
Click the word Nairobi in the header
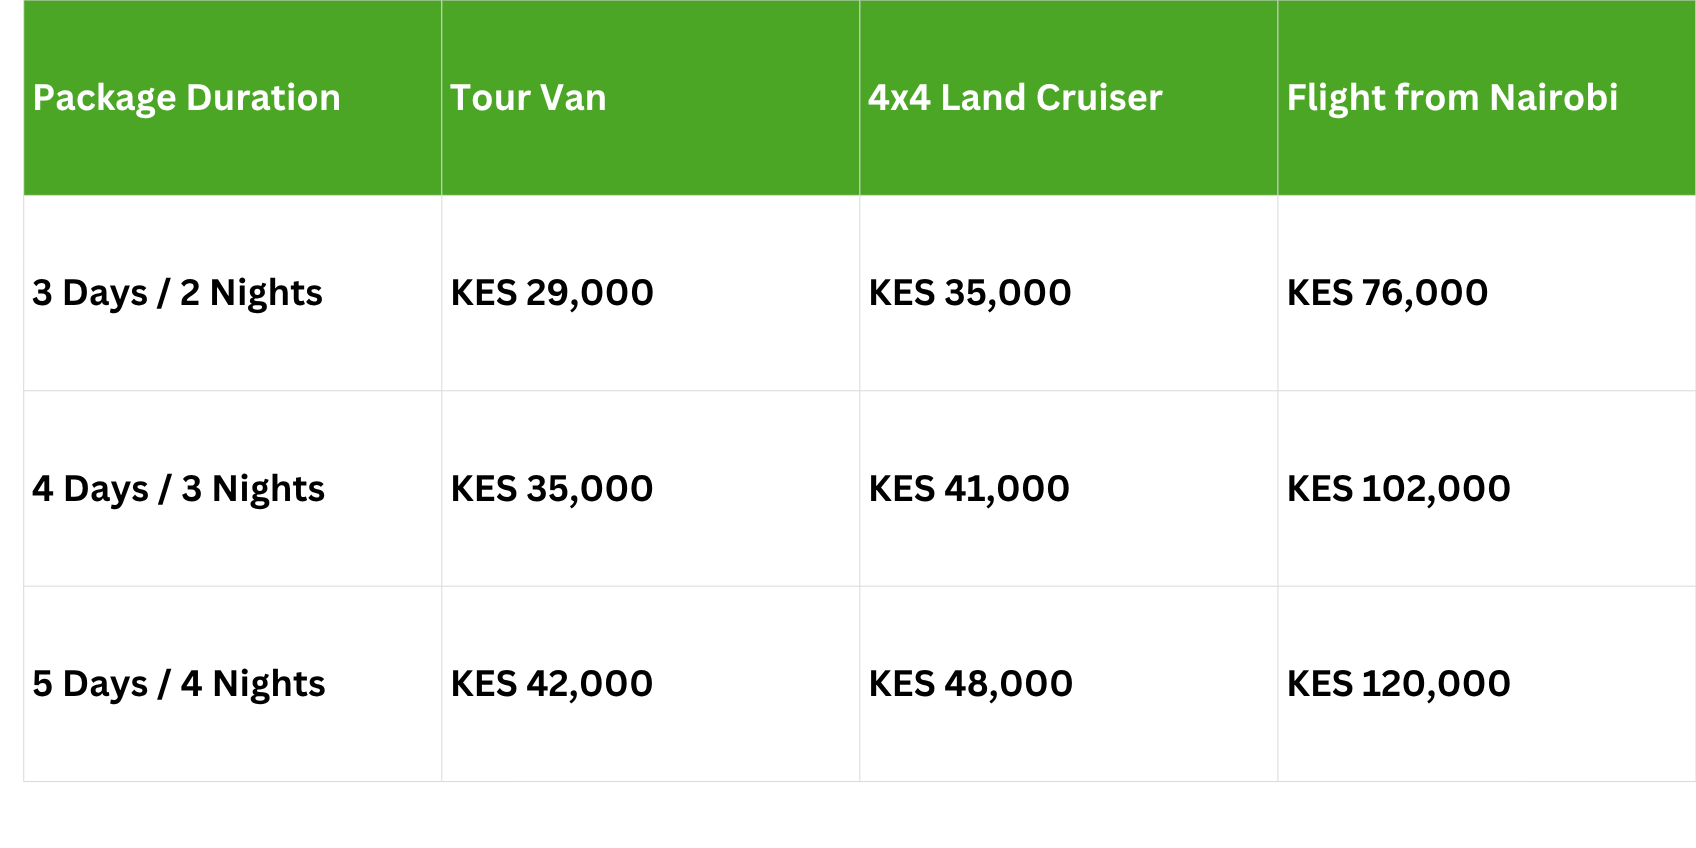(x=1553, y=98)
